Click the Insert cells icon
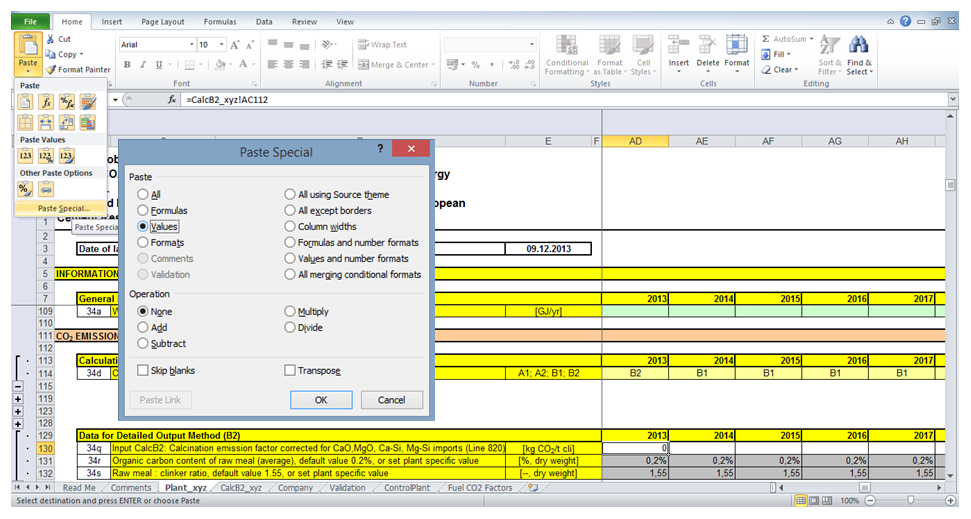Viewport: 971px width, 519px height. [678, 46]
